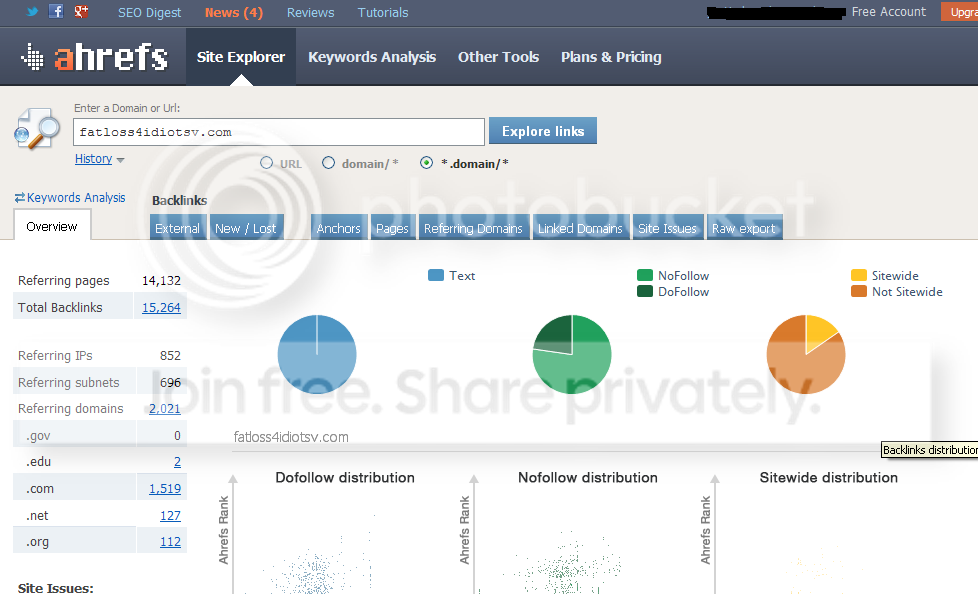Screen dimensions: 978x594
Task: Click the NoFollow legend green swatch
Action: pyautogui.click(x=645, y=275)
